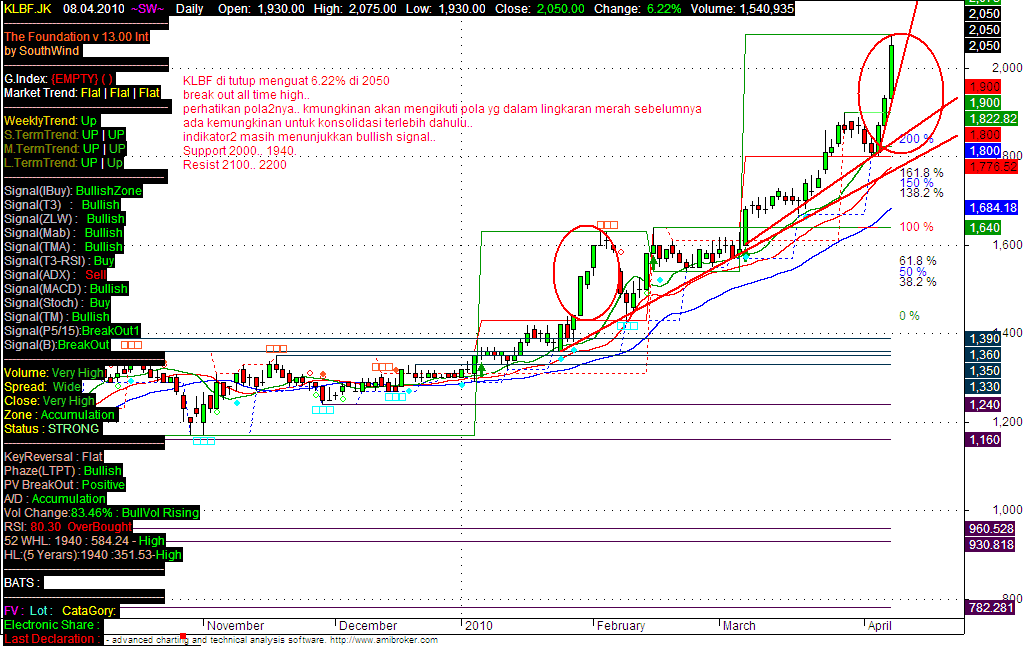The width and height of the screenshot is (1025, 646).
Task: Click the WeeklyTrend: Up row
Action: click(50, 121)
